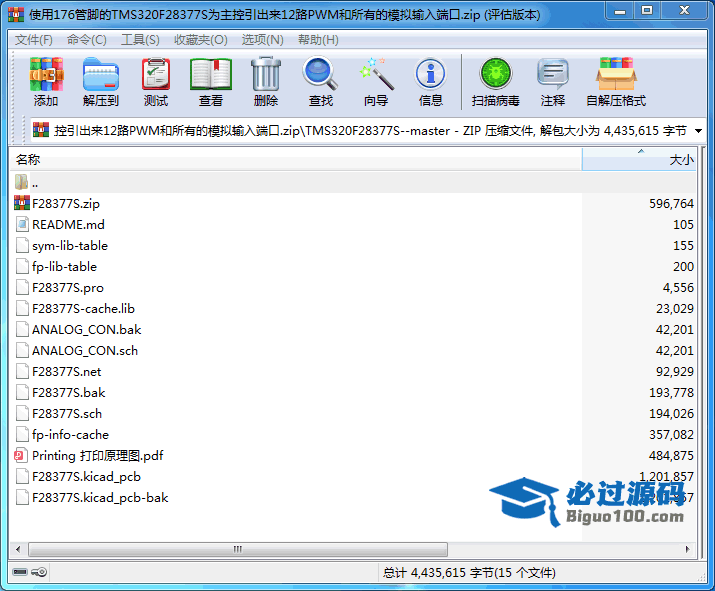Image resolution: width=715 pixels, height=591 pixels.
Task: Click the horizontal scrollbar right arrow
Action: 687,549
